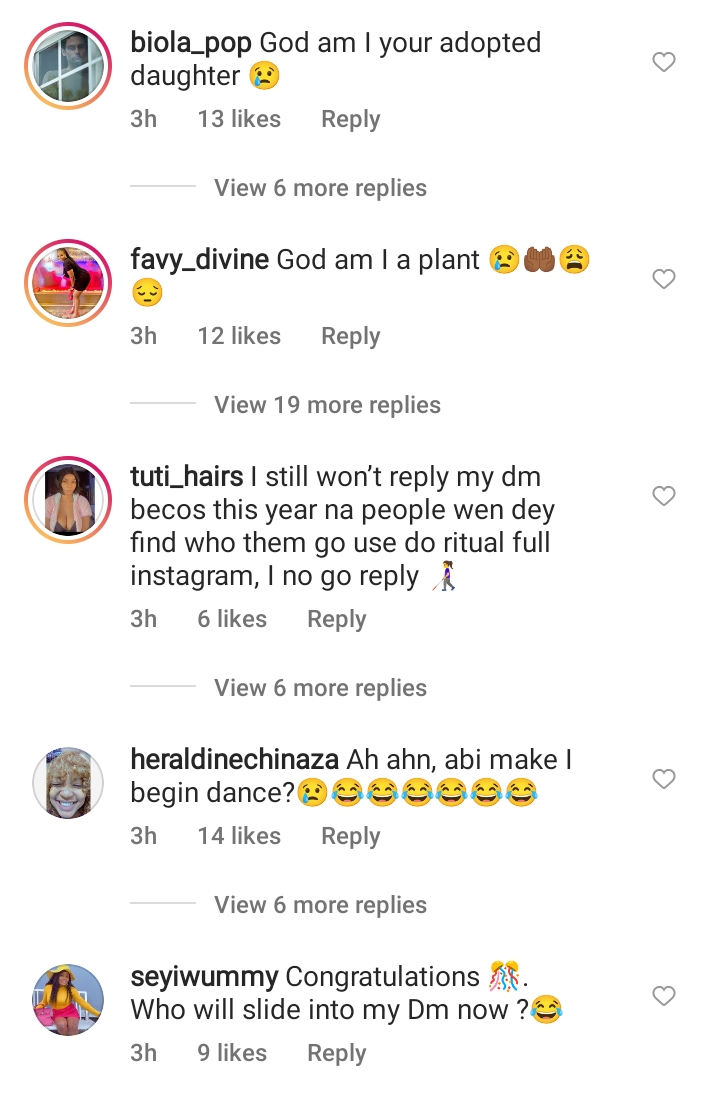Expand 6 more replies under heraldinechinaza
The width and height of the screenshot is (720, 1099).
pos(320,905)
